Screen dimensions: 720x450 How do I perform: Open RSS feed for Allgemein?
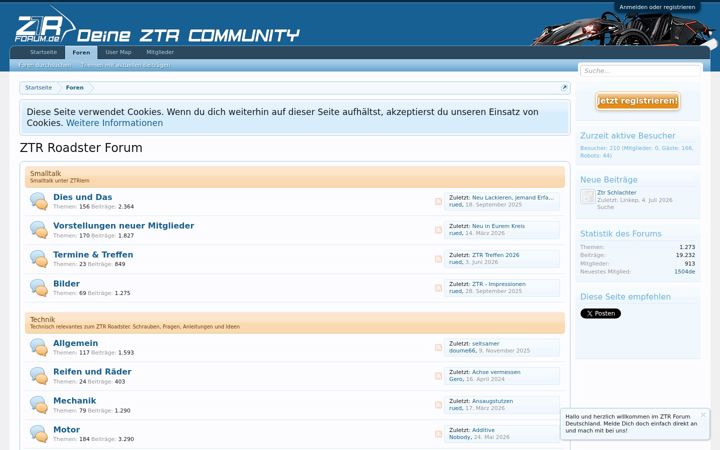[x=439, y=348]
